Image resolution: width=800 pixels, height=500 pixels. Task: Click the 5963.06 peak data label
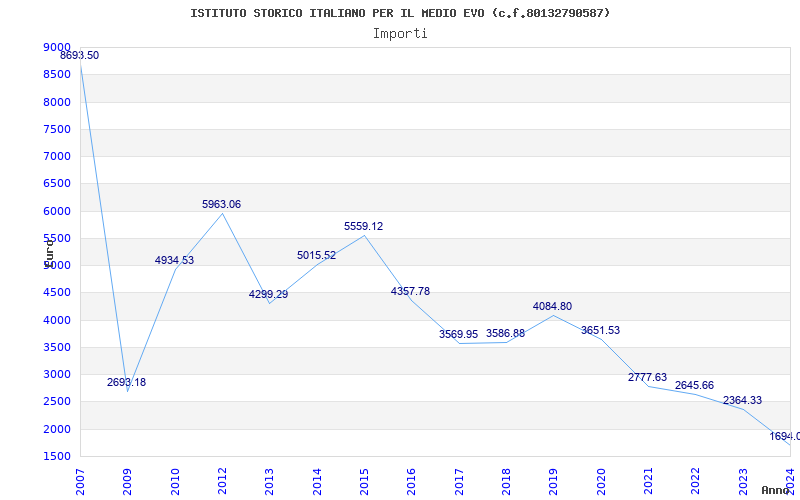[221, 205]
